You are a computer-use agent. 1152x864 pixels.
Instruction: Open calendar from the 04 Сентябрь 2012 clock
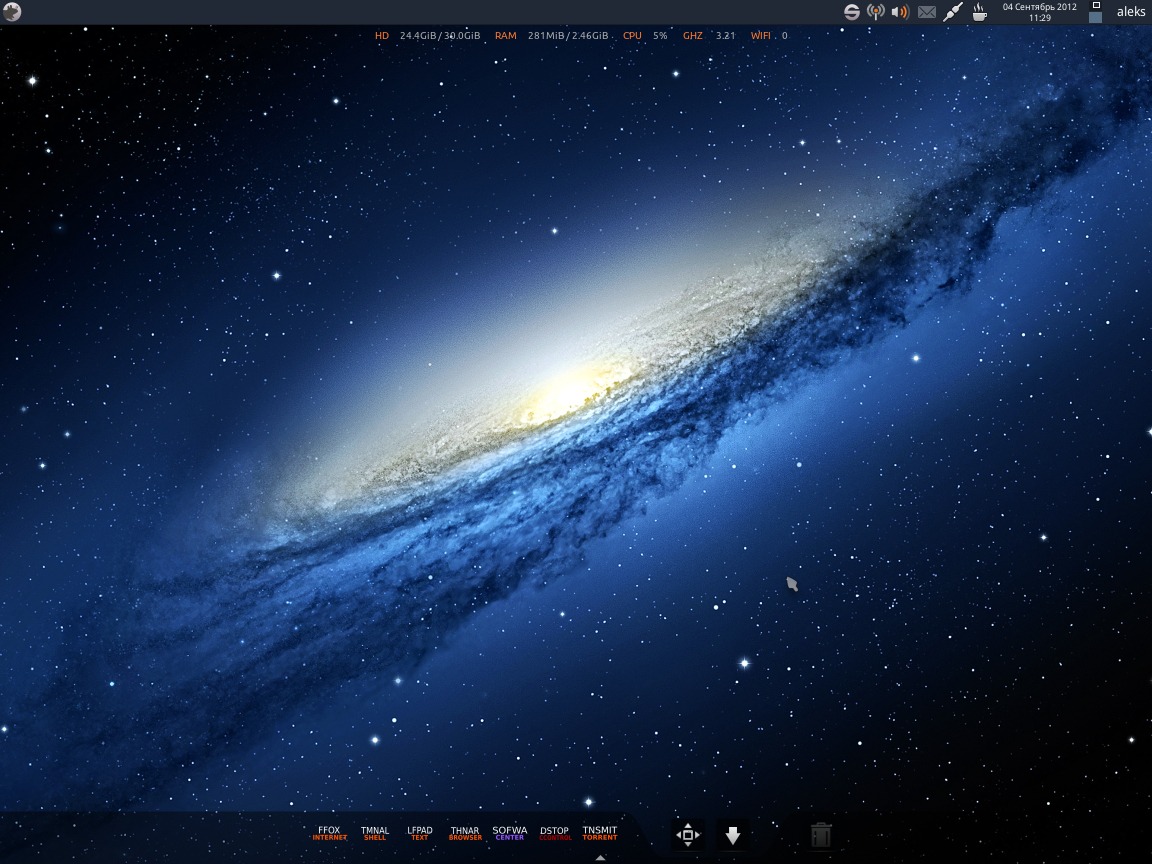1039,12
